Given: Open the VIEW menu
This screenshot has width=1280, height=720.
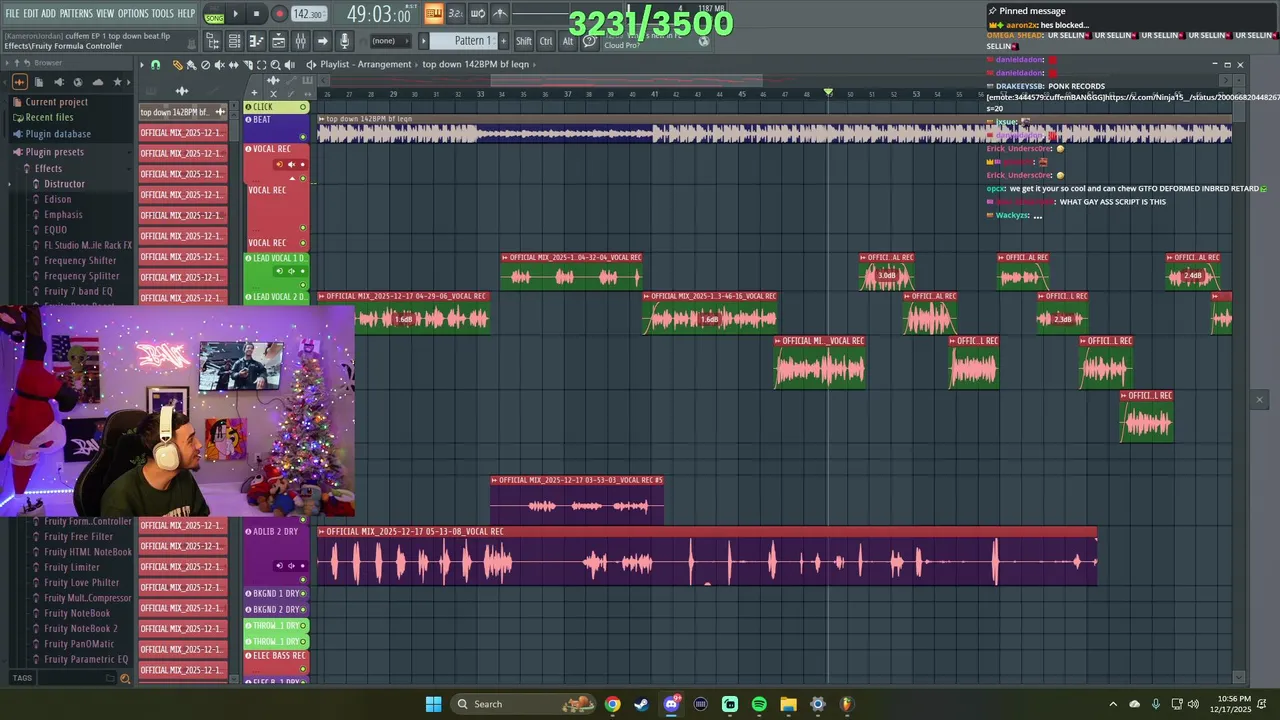Looking at the screenshot, I should click(105, 14).
